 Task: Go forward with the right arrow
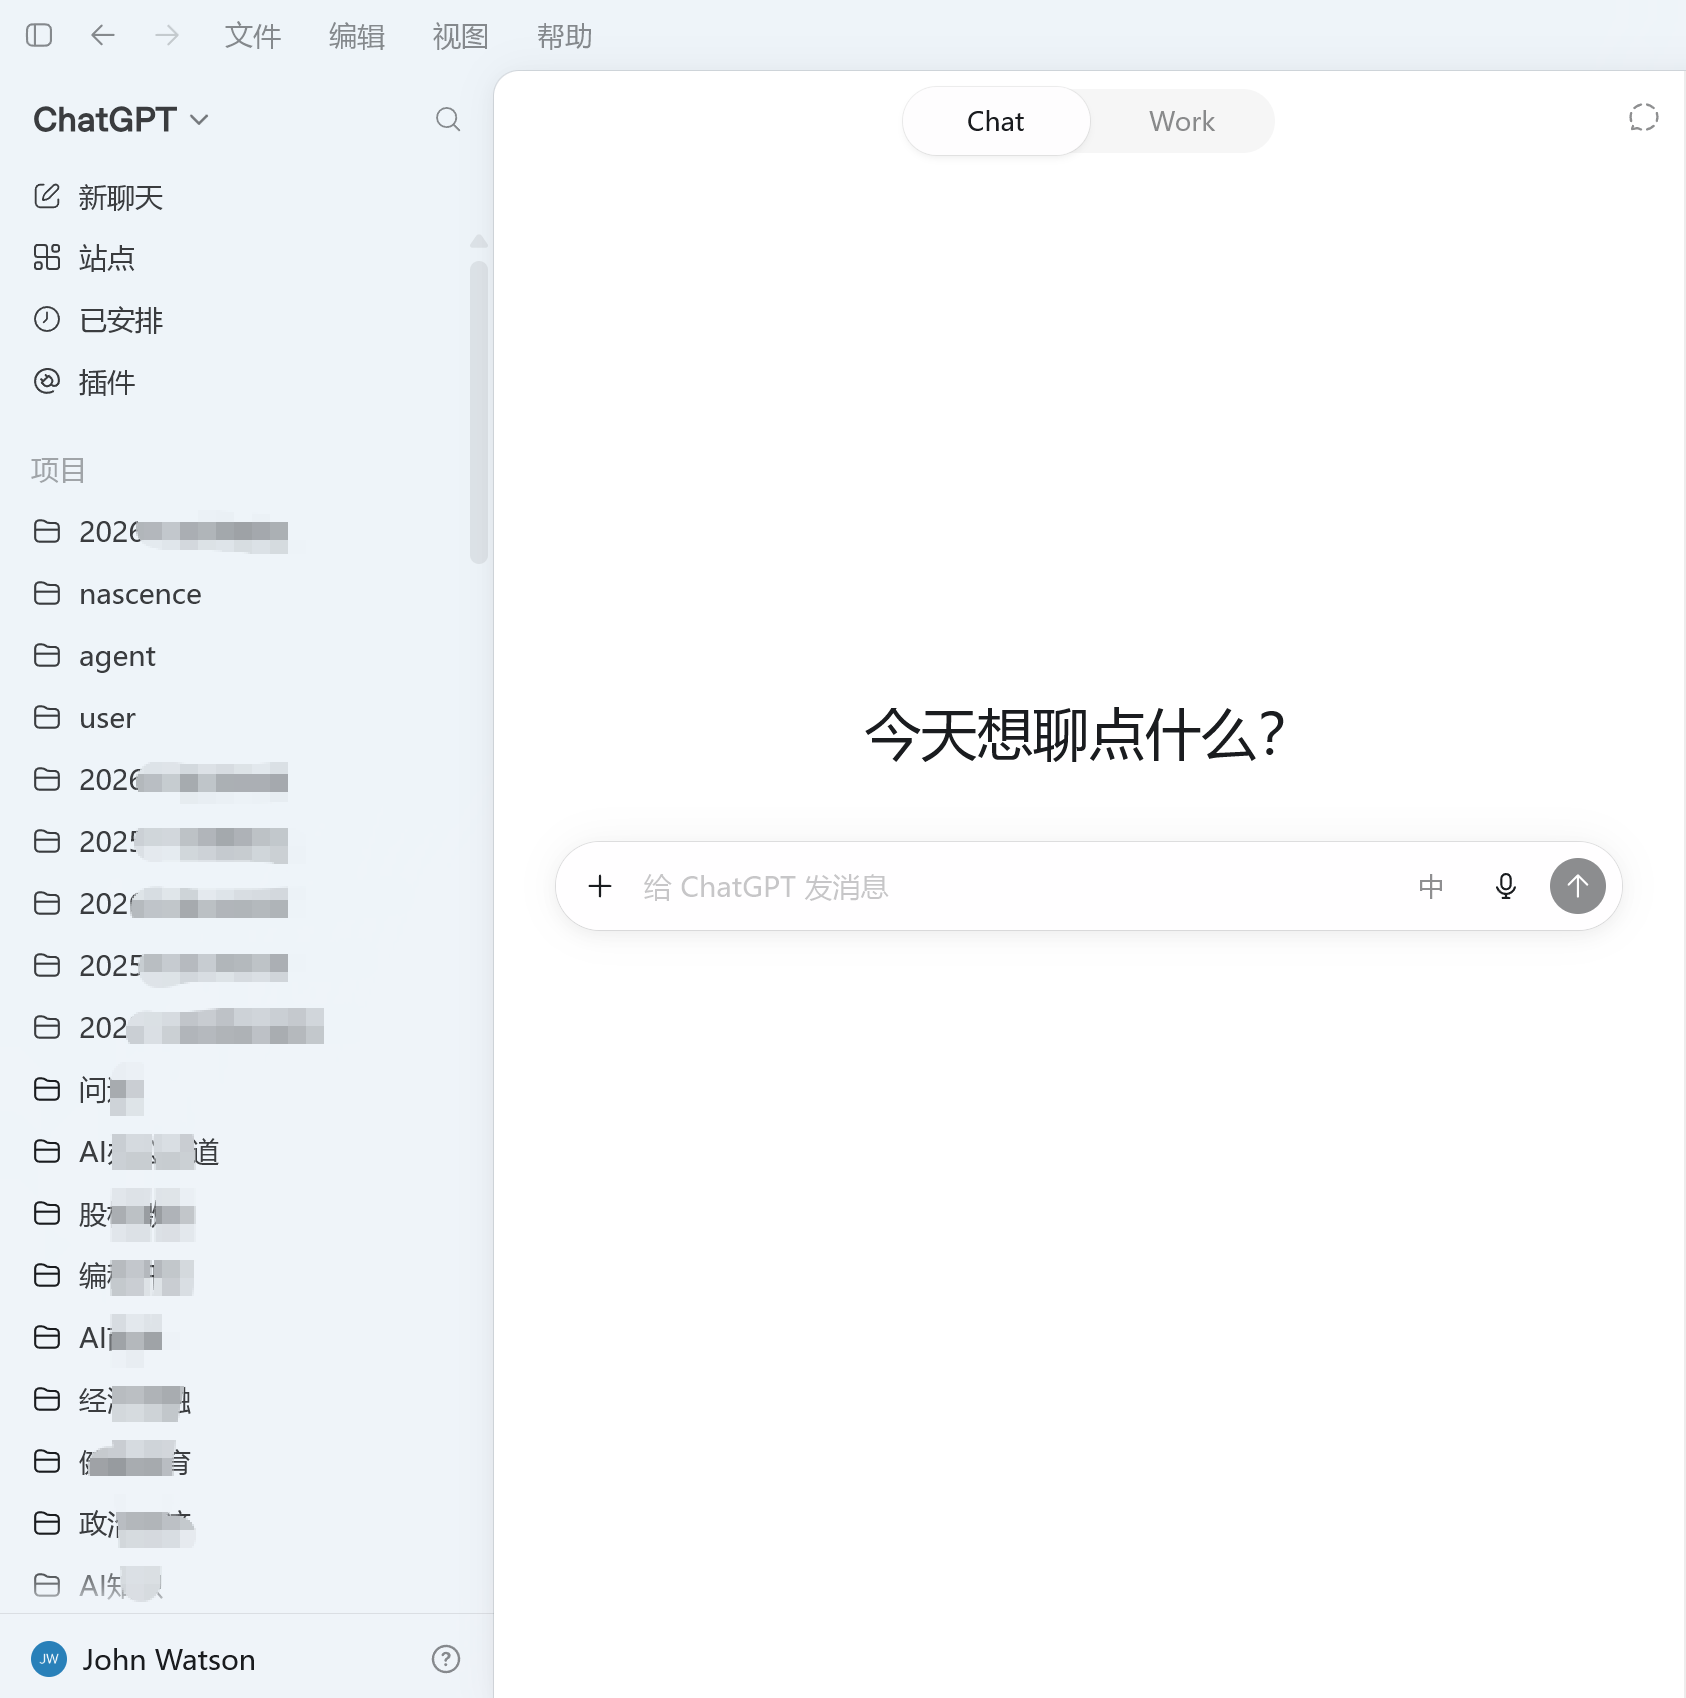167,36
